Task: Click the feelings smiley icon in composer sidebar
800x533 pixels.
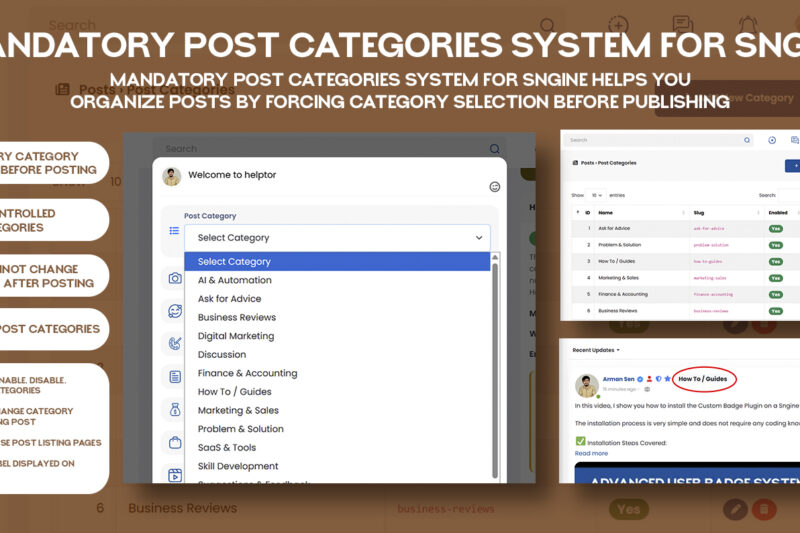Action: [175, 311]
